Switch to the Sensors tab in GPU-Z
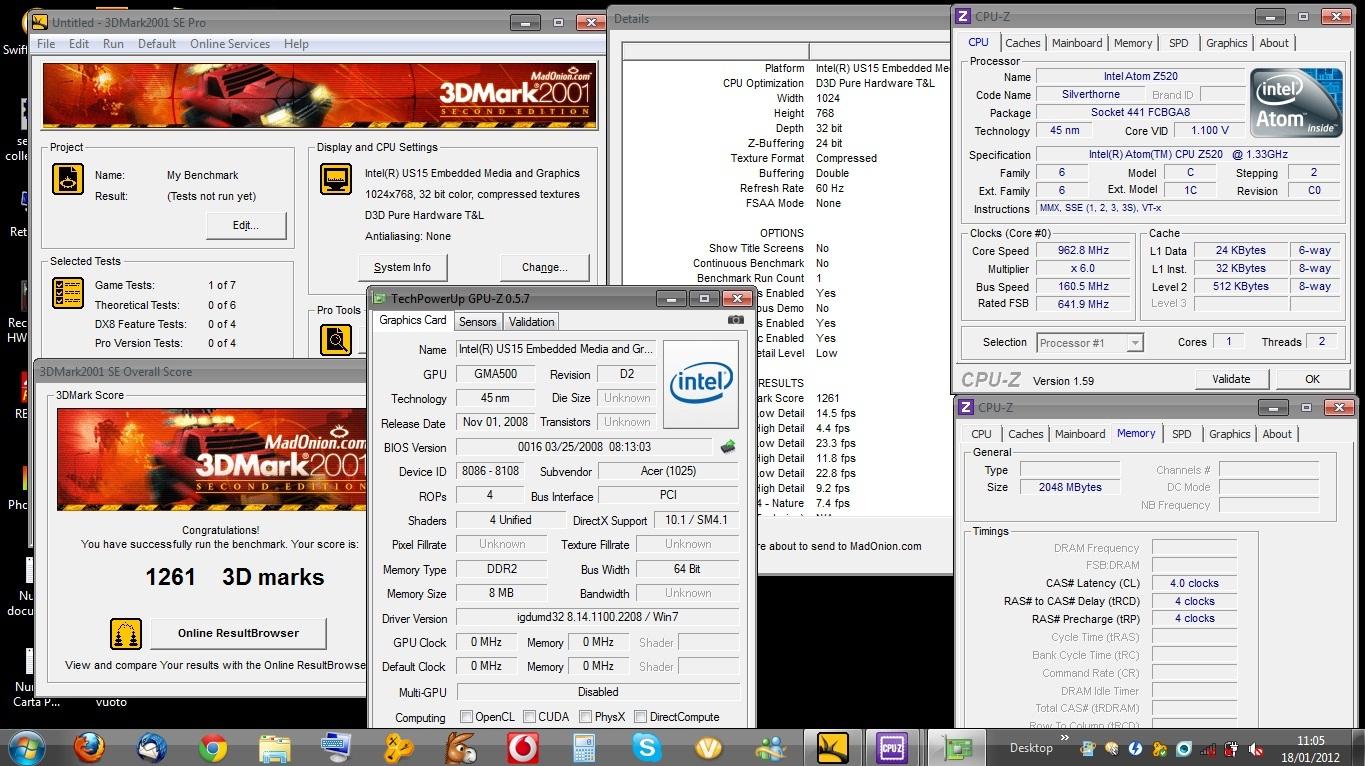Screen dimensions: 1365x766 click(477, 322)
